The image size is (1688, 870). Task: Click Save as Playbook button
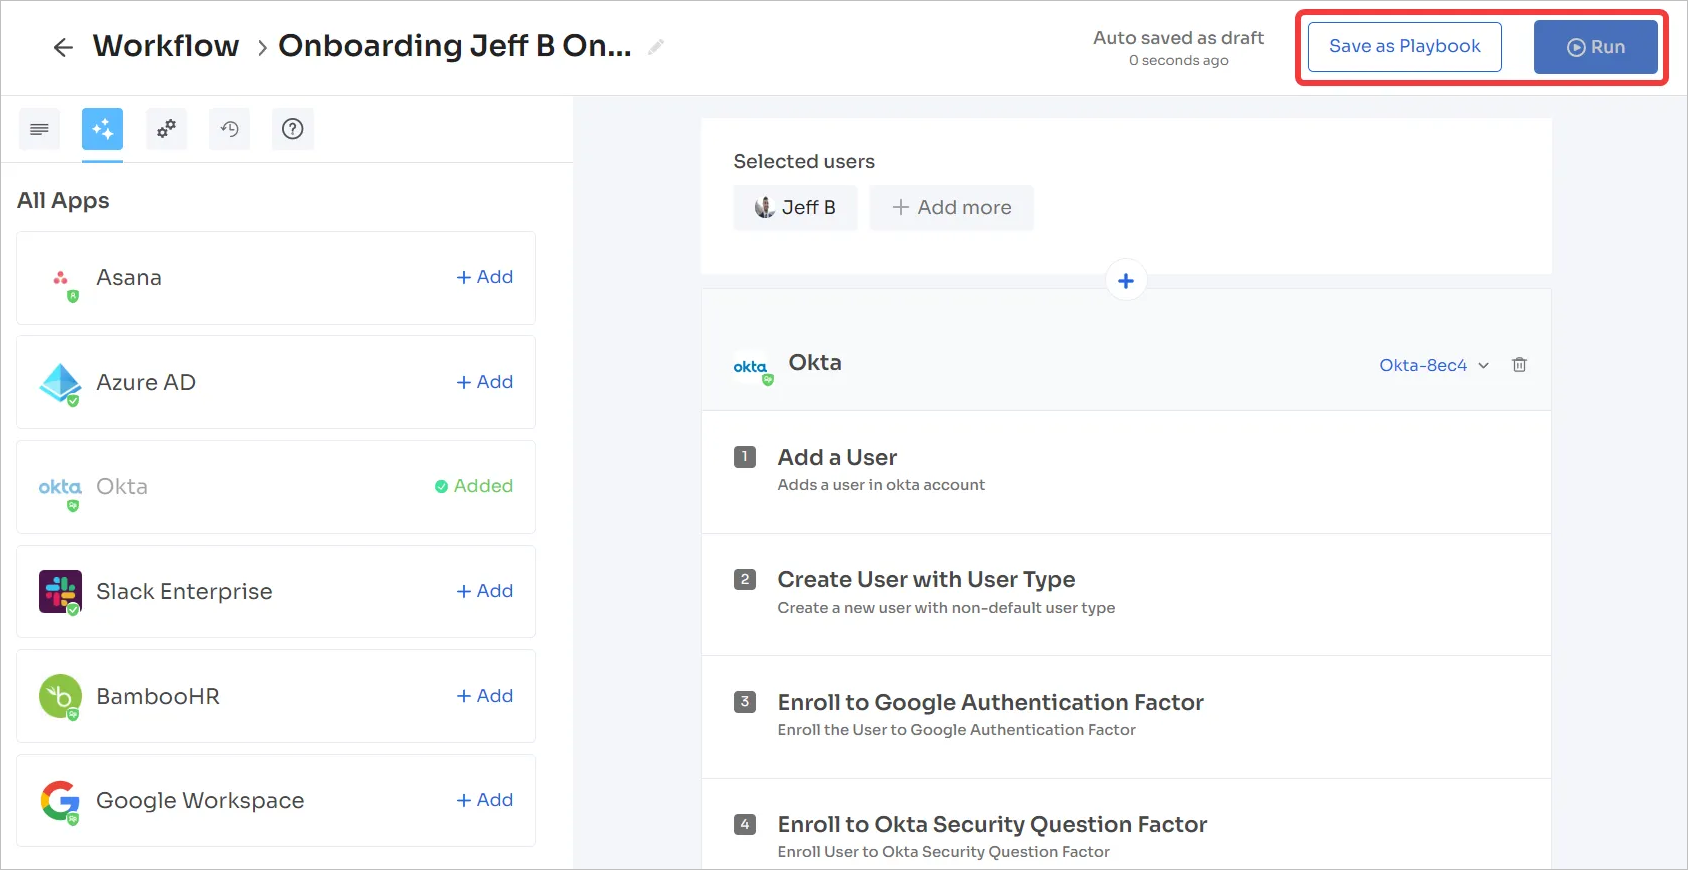1405,47
